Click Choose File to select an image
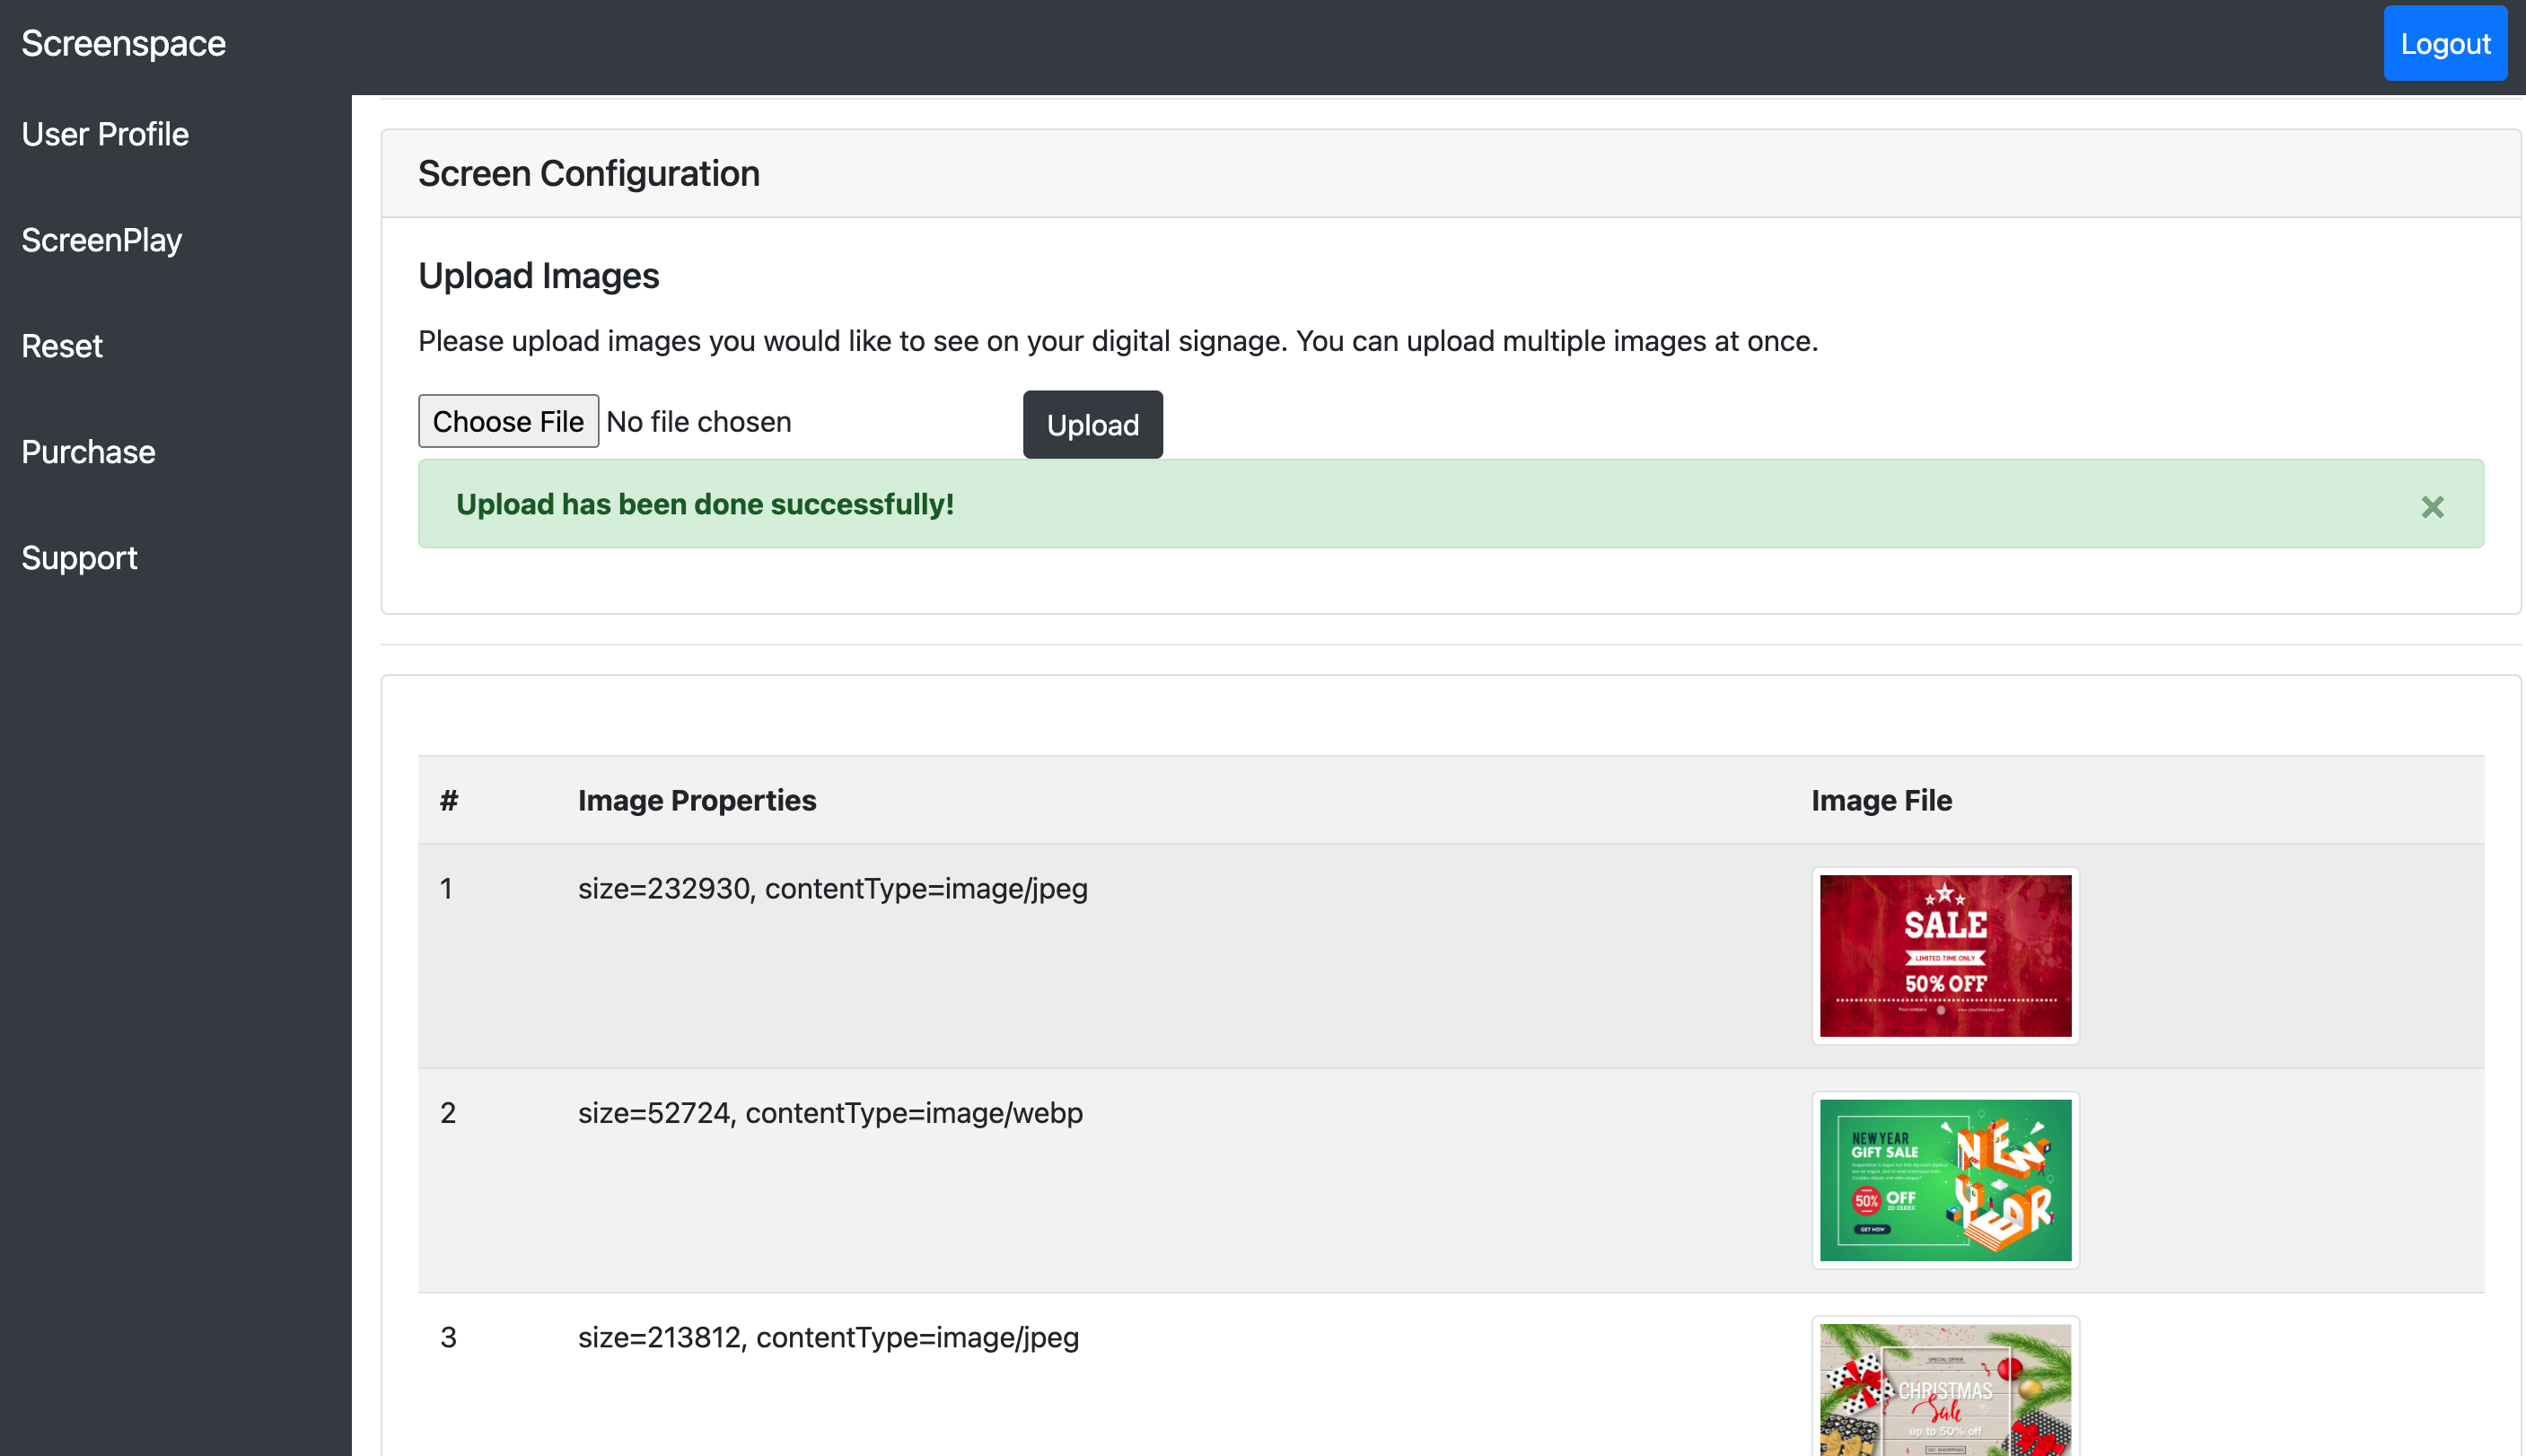The width and height of the screenshot is (2526, 1456). (508, 421)
